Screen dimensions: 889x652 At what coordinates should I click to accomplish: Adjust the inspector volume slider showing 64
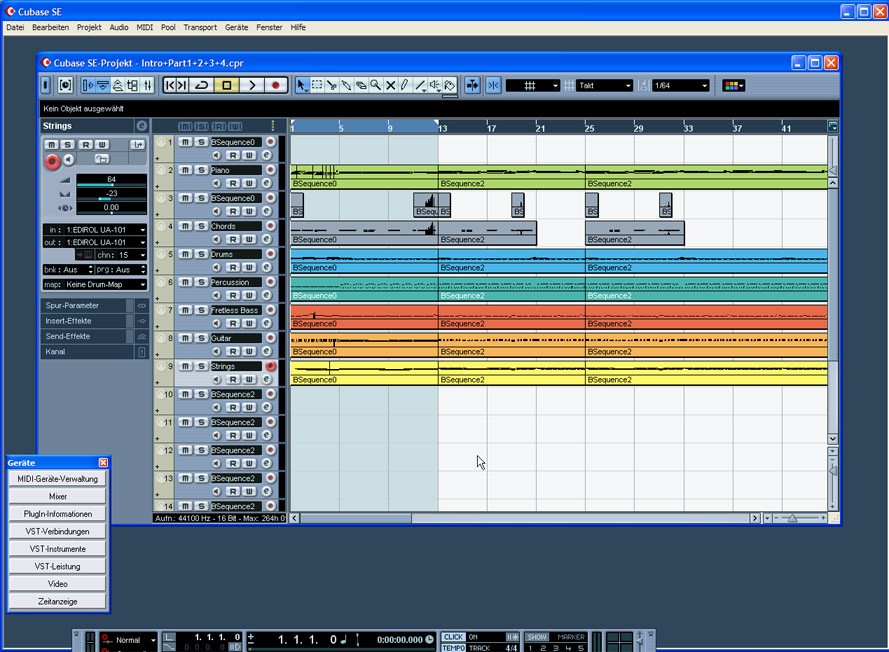111,181
